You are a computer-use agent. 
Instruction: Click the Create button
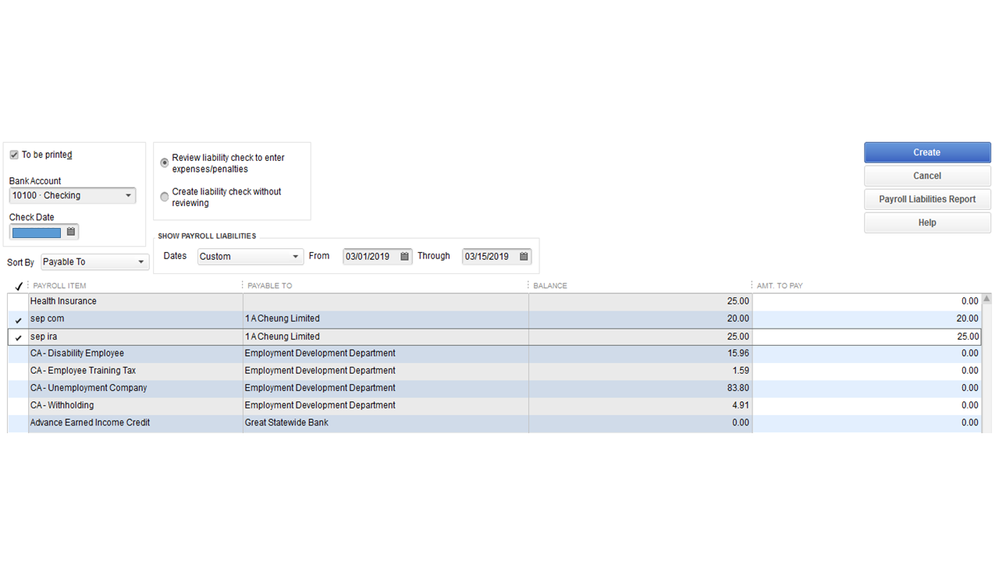(927, 152)
